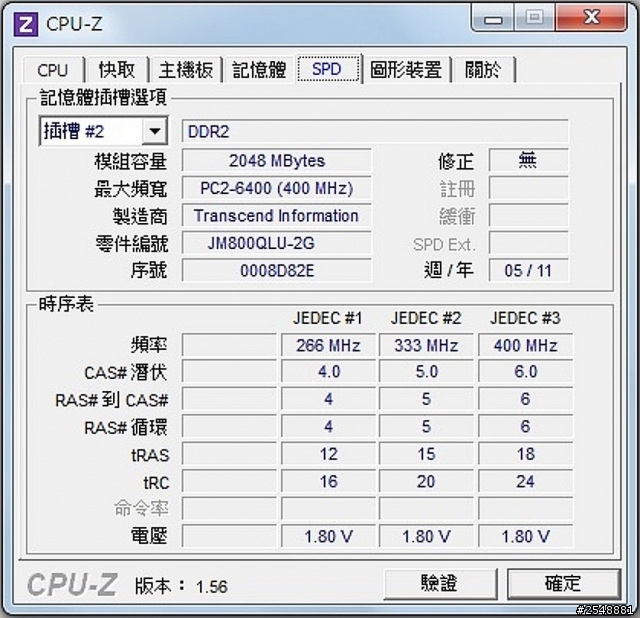Click the PC2-6400 (400 MHz) bandwidth value
The width and height of the screenshot is (640, 618).
(277, 188)
